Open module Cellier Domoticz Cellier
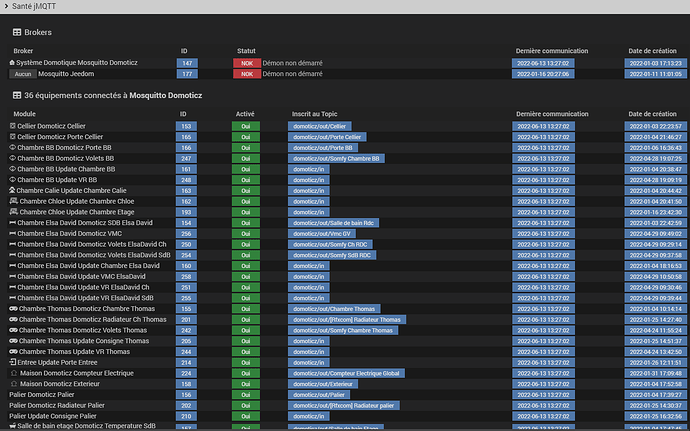Image resolution: width=690 pixels, height=431 pixels. point(51,126)
